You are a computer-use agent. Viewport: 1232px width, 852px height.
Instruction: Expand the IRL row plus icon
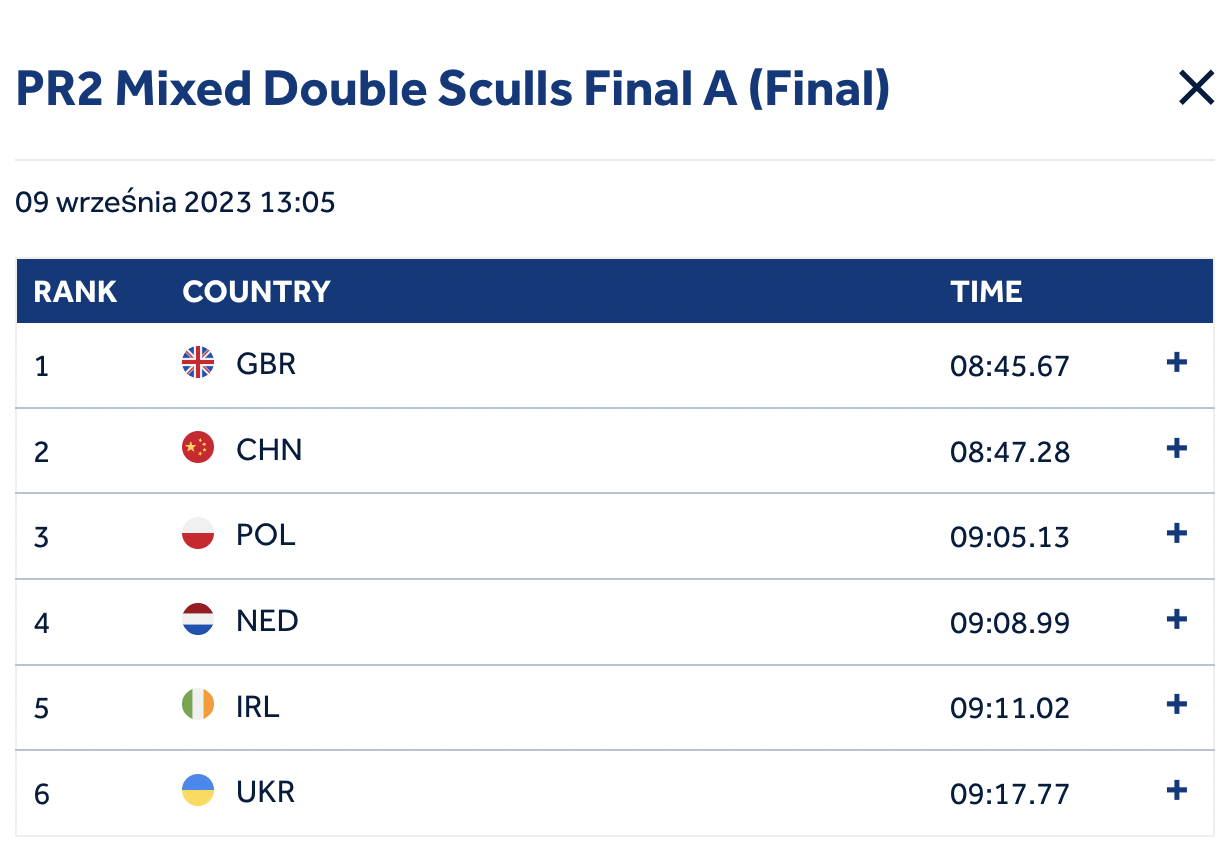1177,705
